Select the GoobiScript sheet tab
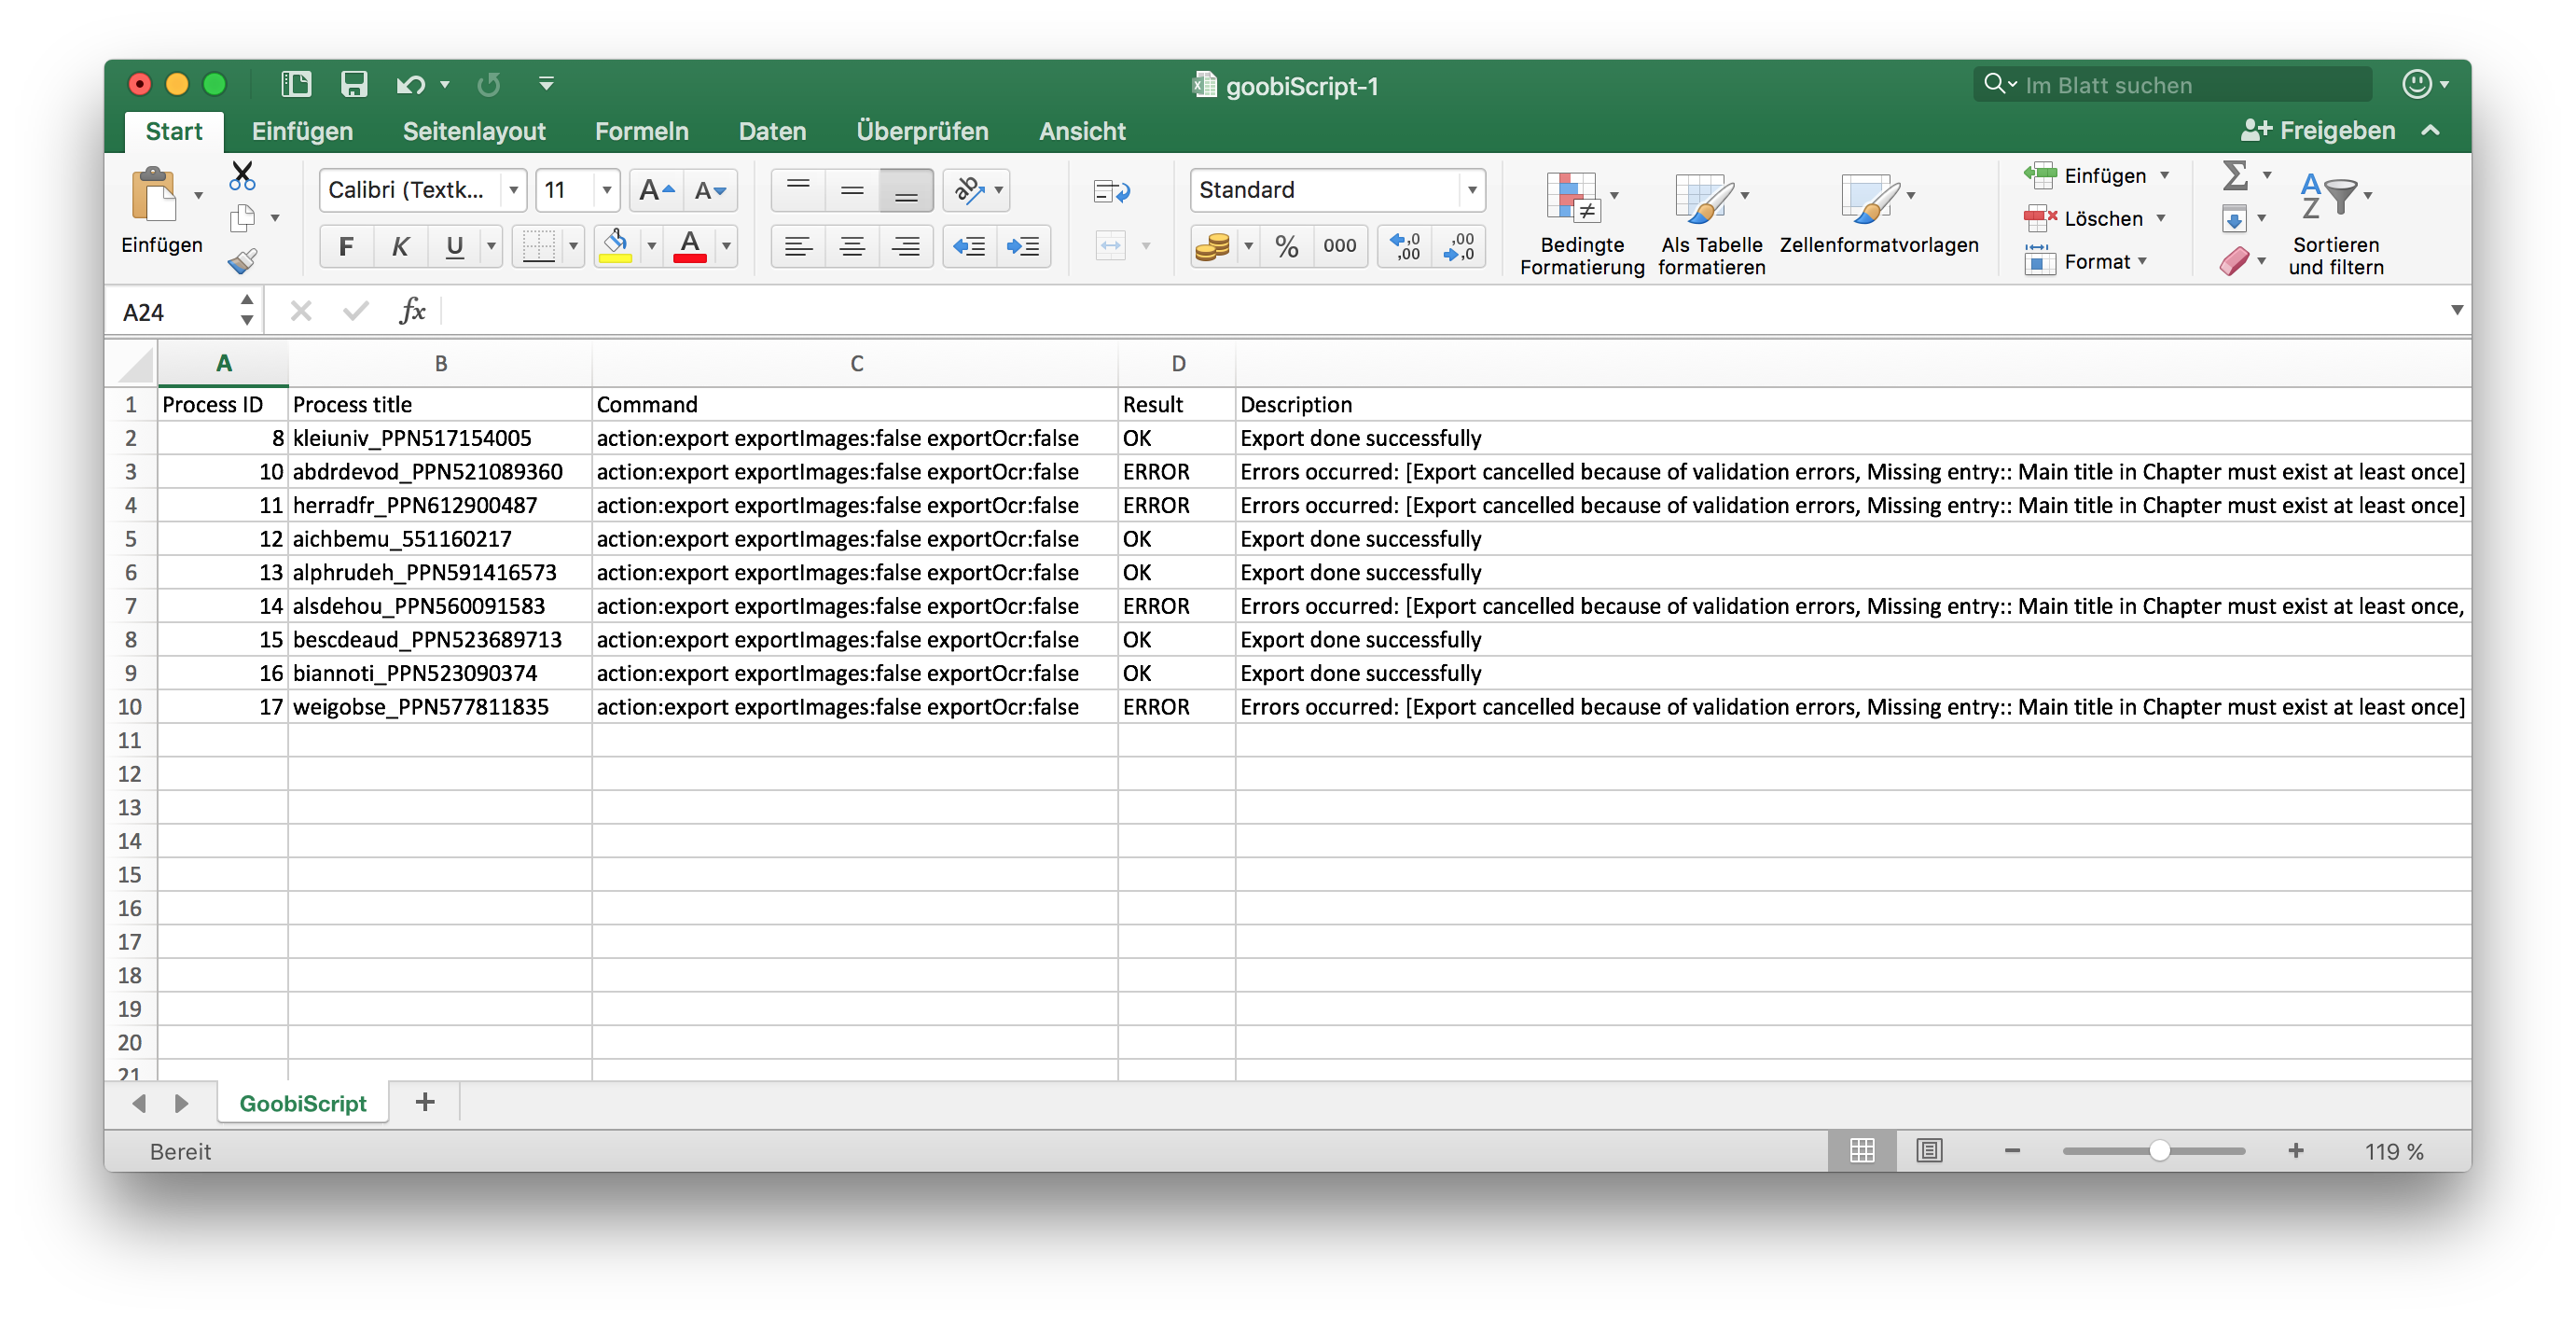The height and width of the screenshot is (1321, 2576). click(303, 1103)
